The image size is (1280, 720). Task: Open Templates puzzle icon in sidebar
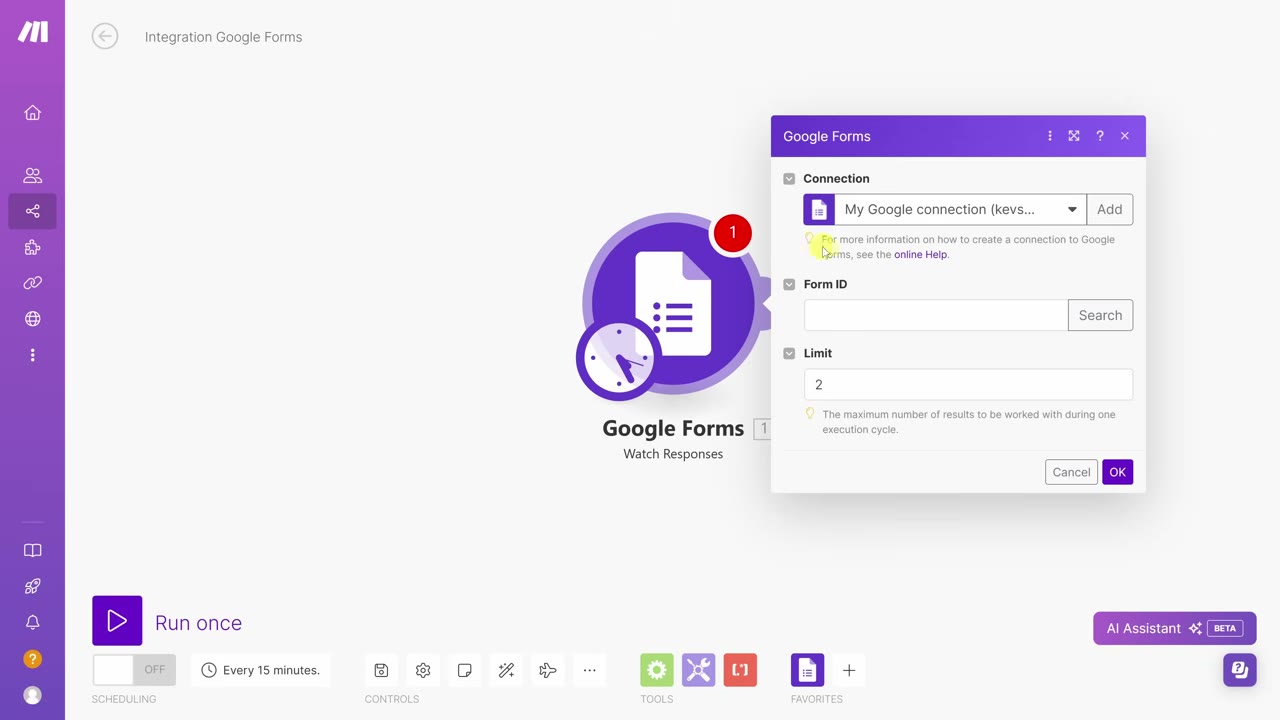[33, 248]
